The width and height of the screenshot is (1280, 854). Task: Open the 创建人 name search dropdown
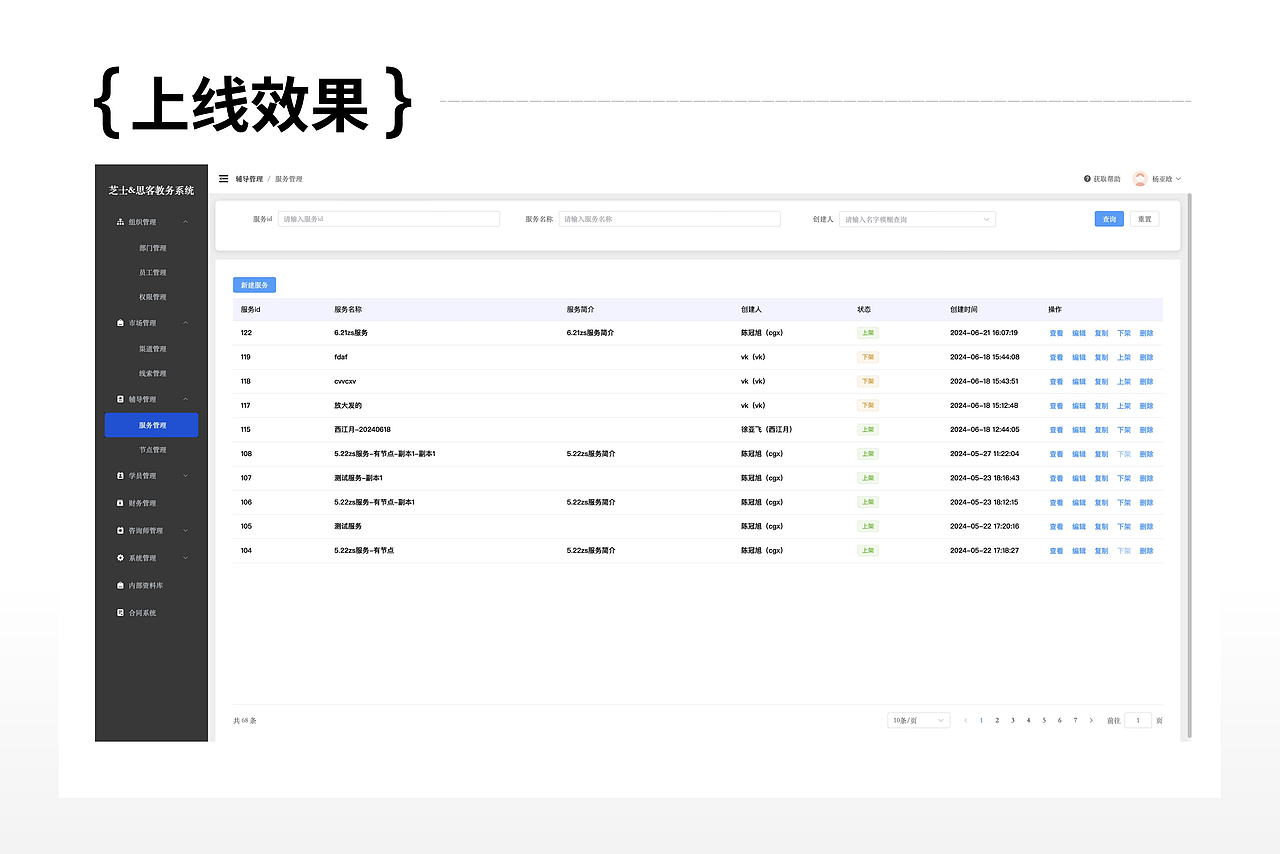pyautogui.click(x=915, y=218)
